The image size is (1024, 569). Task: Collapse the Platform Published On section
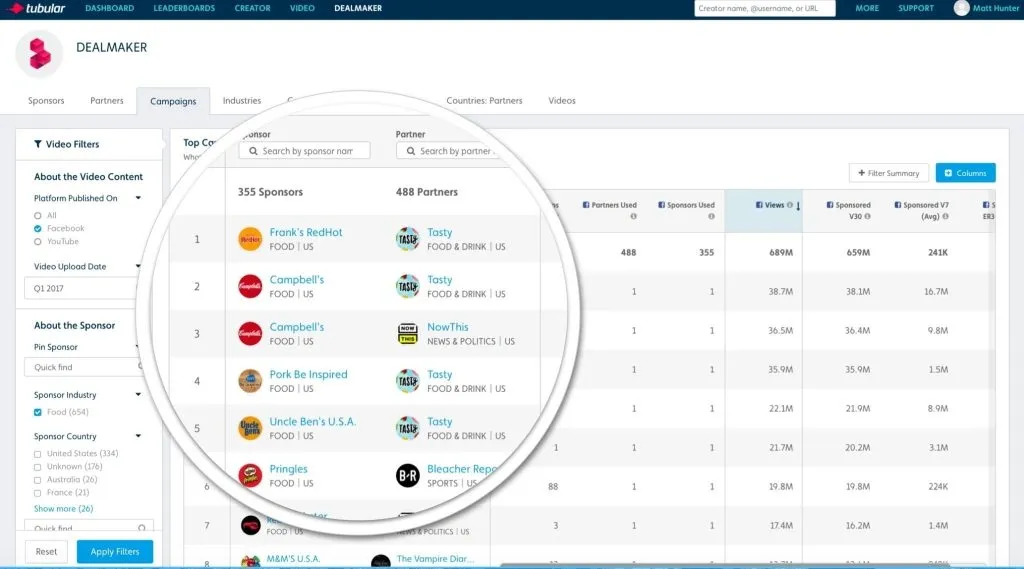pos(138,198)
